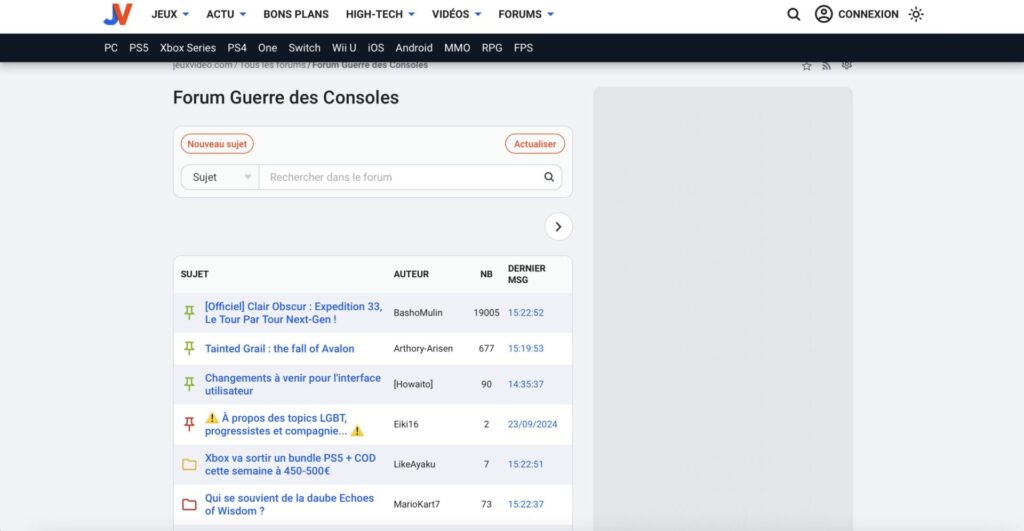Click the green pin beside Tainted Grail

click(189, 348)
